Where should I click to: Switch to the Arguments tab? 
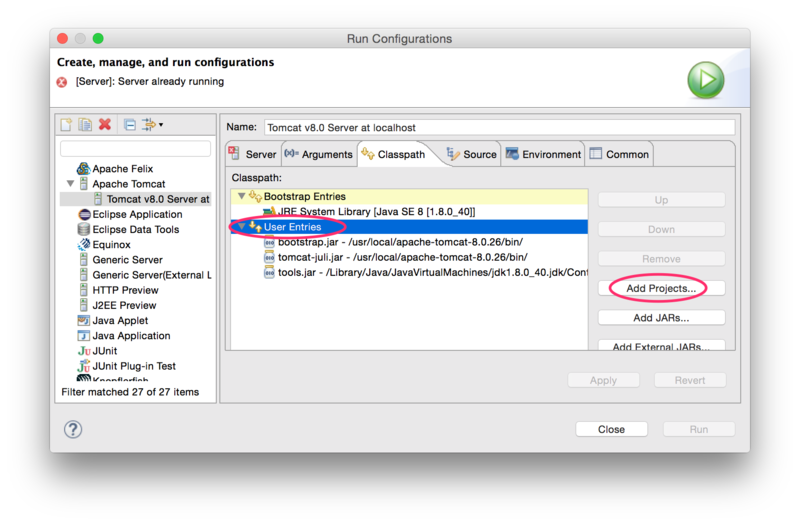(x=319, y=154)
